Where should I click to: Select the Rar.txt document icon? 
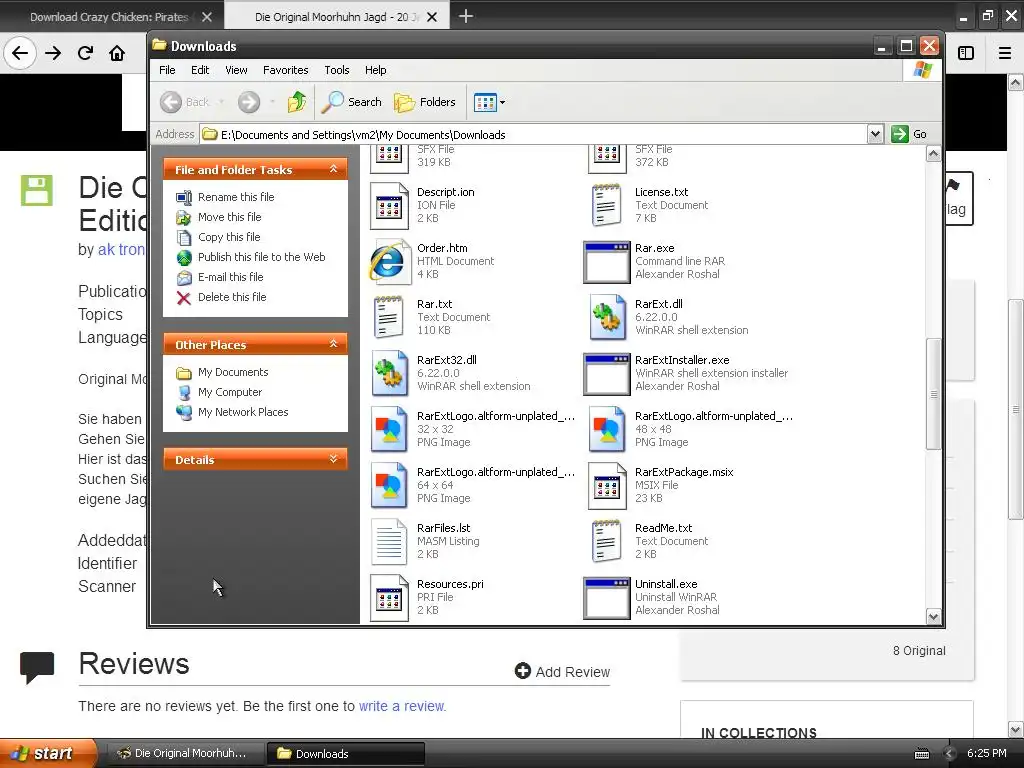389,317
